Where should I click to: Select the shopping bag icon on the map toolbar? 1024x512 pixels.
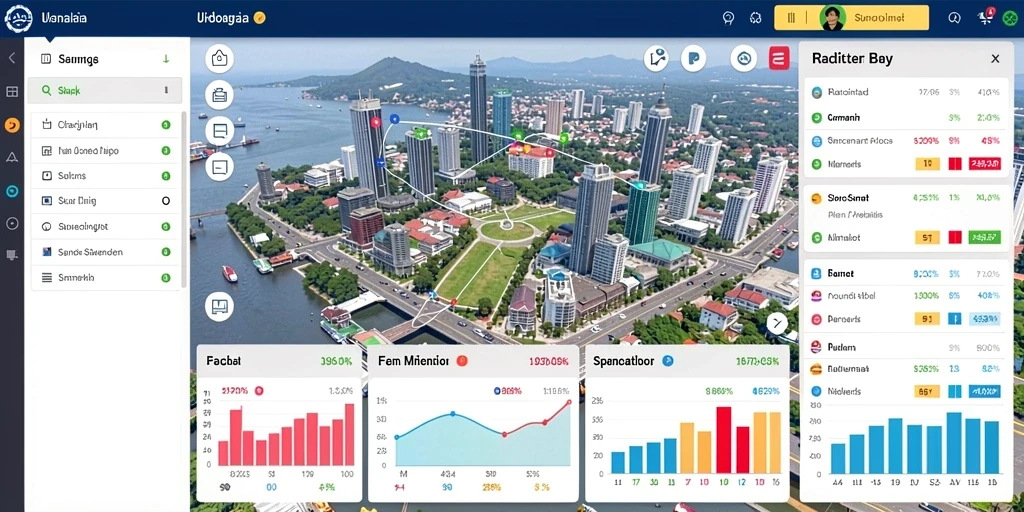pos(219,59)
